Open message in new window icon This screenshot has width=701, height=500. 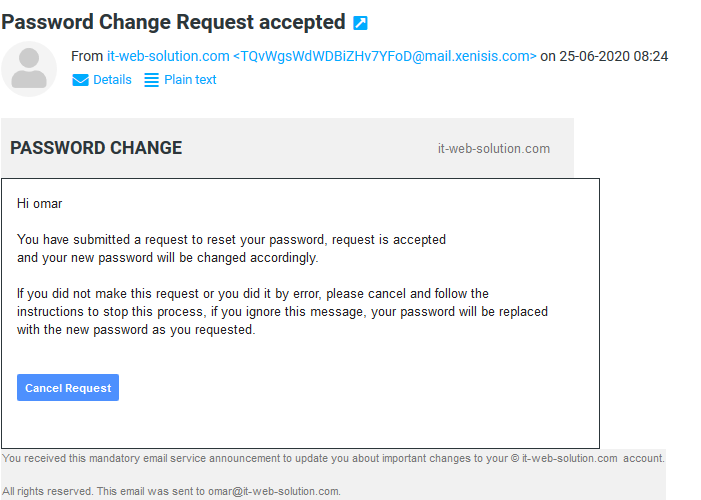click(x=360, y=23)
